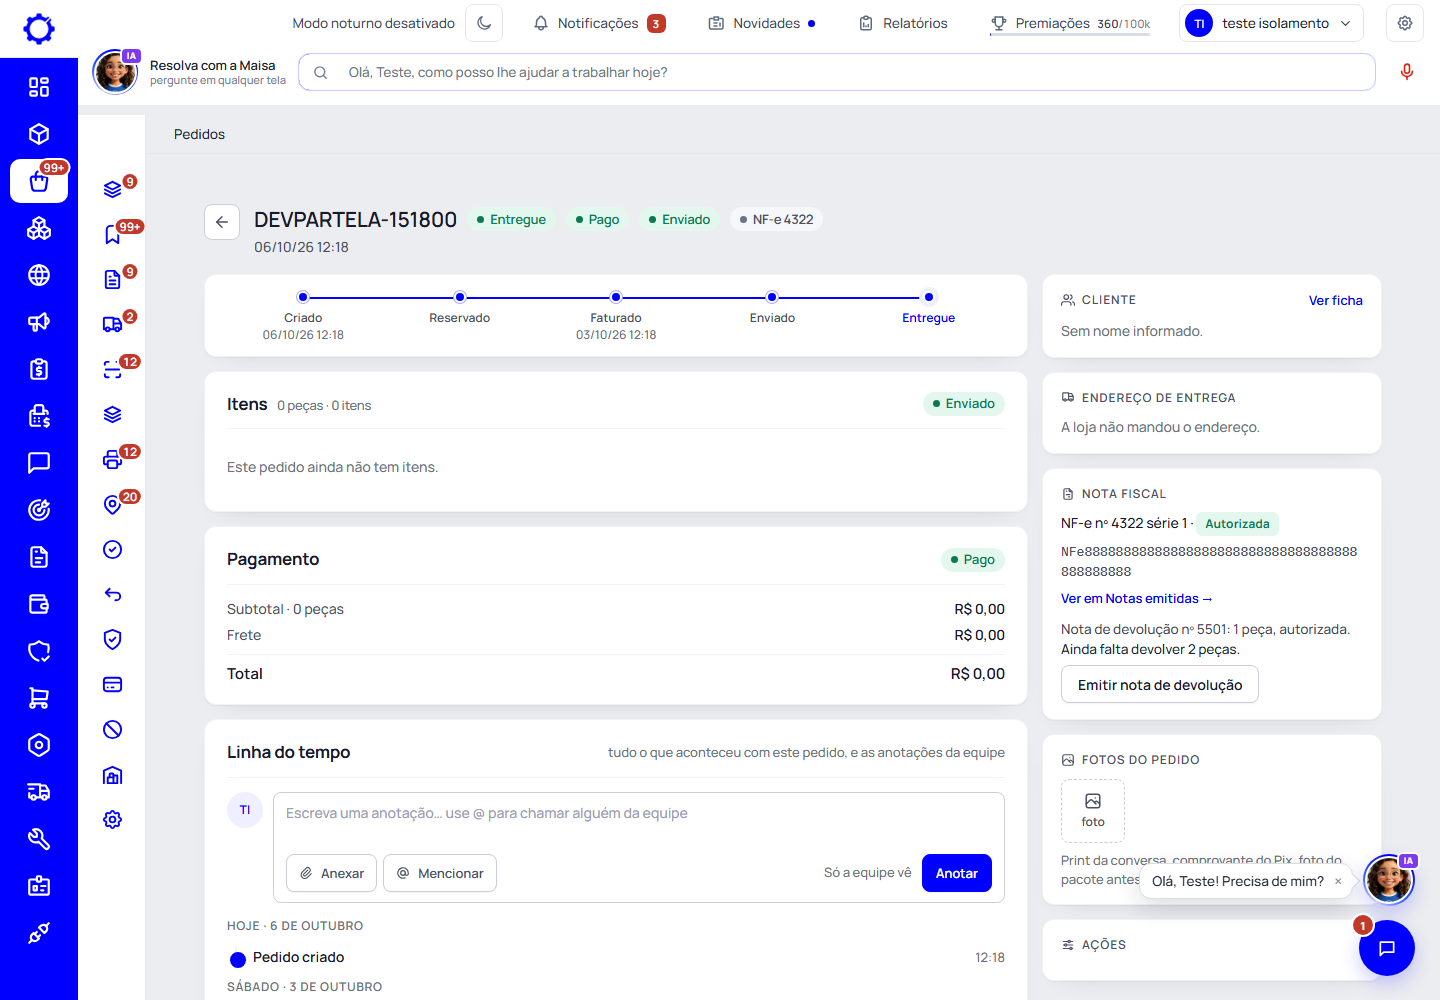
Task: Click the Anotar button
Action: (x=957, y=873)
